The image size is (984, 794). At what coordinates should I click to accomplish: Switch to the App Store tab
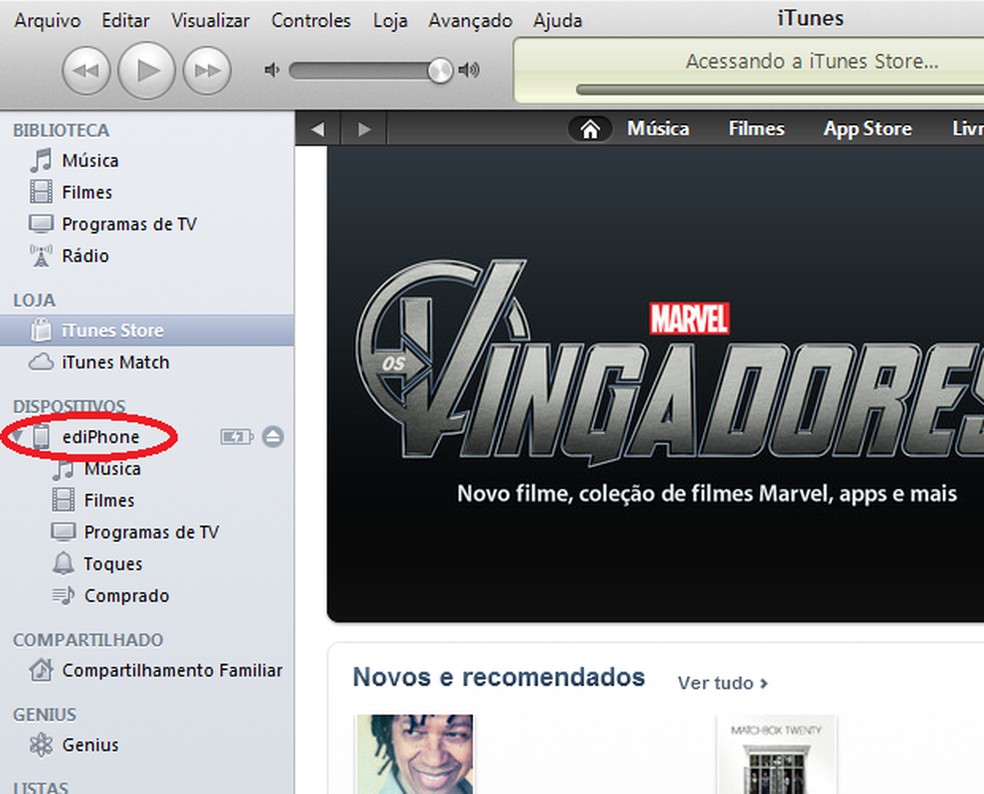[x=867, y=129]
